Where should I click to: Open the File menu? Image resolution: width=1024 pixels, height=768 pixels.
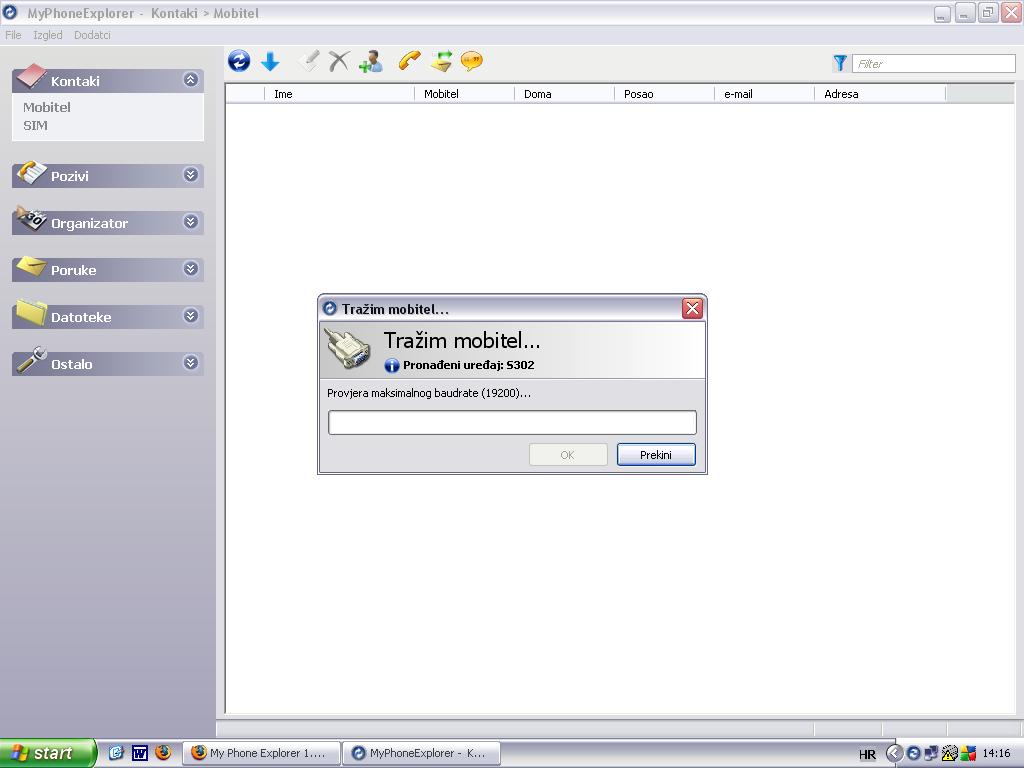pos(13,35)
